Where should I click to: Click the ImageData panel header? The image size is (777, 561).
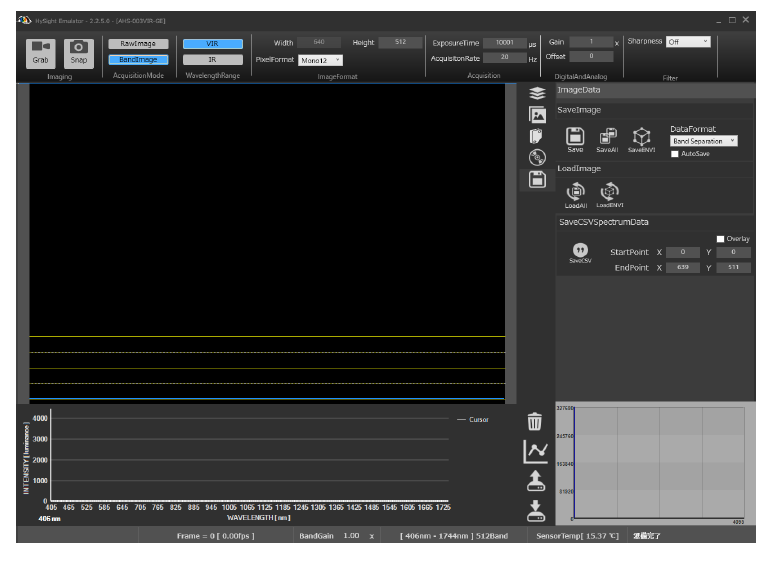coord(655,90)
